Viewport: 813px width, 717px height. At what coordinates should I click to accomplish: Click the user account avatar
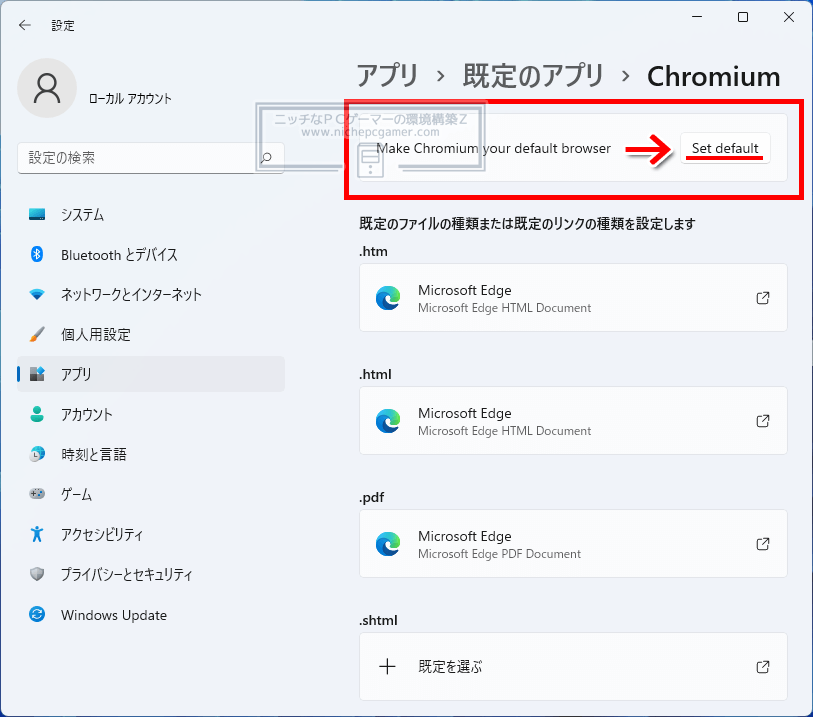point(47,88)
